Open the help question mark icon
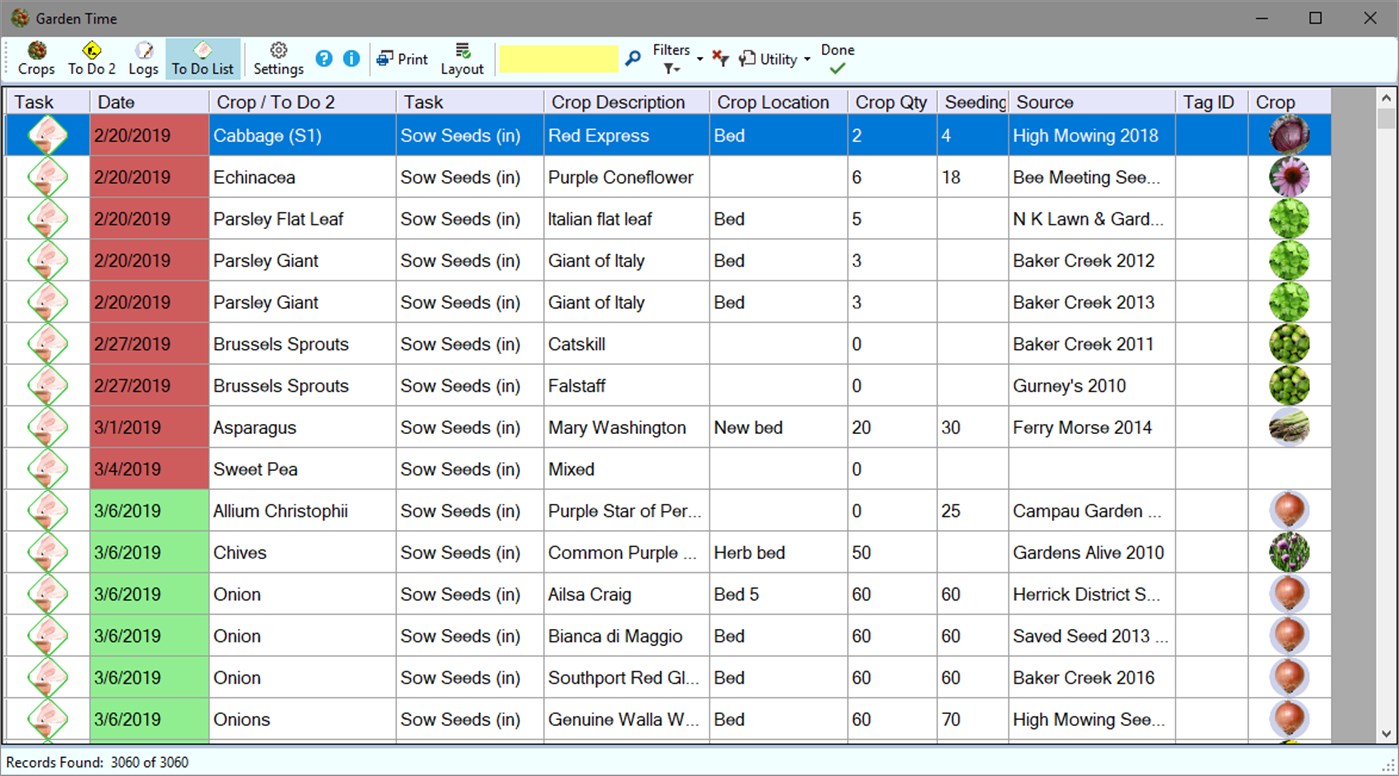Image resolution: width=1399 pixels, height=776 pixels. click(x=323, y=58)
